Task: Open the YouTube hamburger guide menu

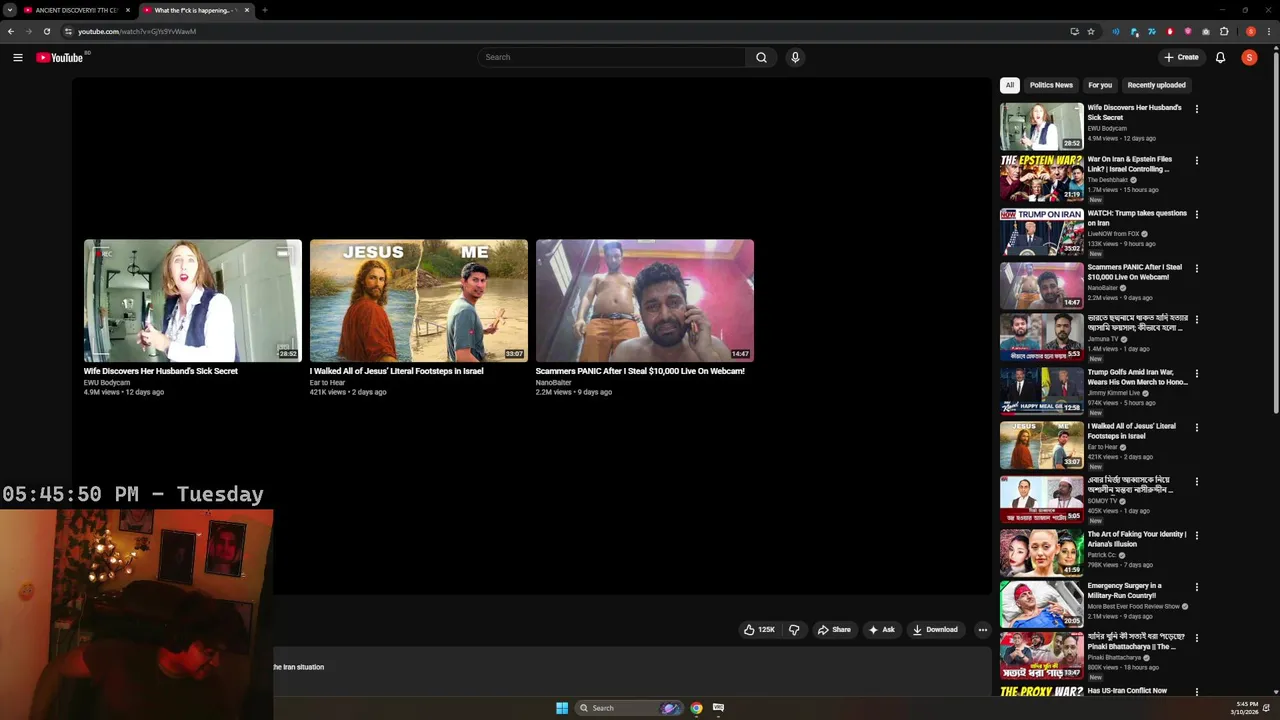Action: 17,57
